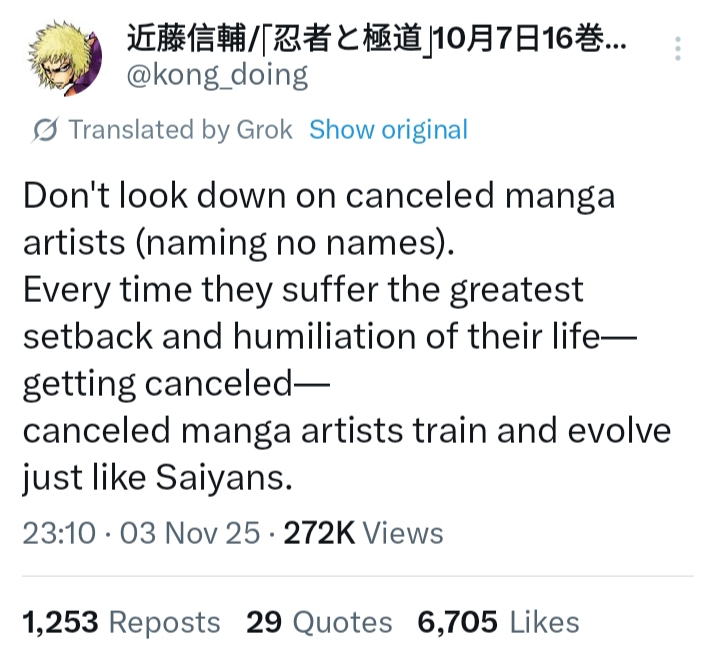View the 272K Views analytics
Screen dimensions: 716x652
pyautogui.click(x=363, y=532)
